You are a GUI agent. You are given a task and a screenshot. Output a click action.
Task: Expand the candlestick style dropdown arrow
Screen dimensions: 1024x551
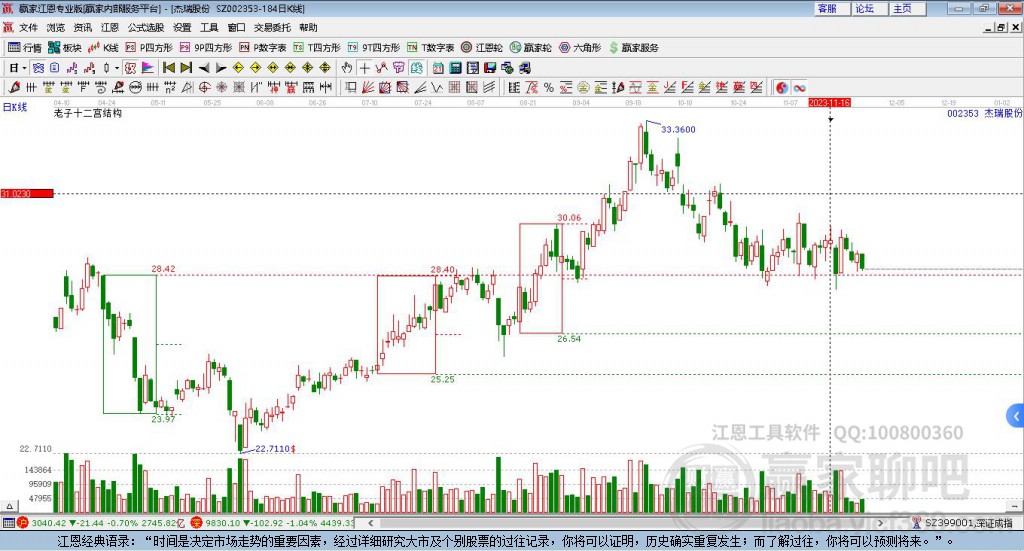pos(117,68)
